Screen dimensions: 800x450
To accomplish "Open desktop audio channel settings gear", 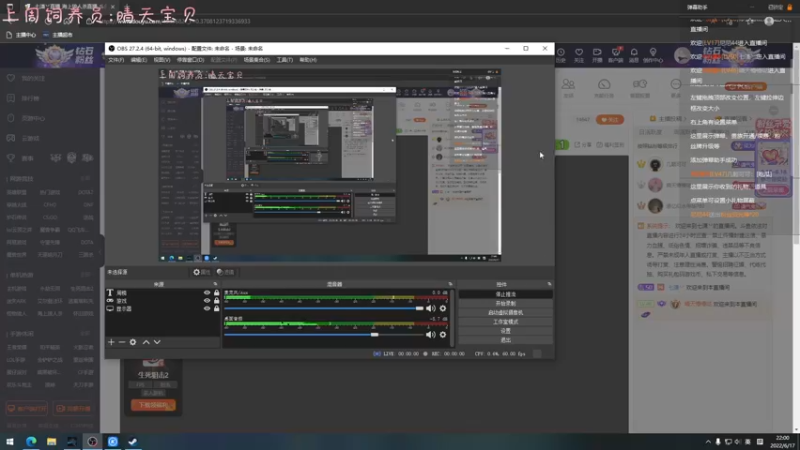I will pyautogui.click(x=443, y=335).
